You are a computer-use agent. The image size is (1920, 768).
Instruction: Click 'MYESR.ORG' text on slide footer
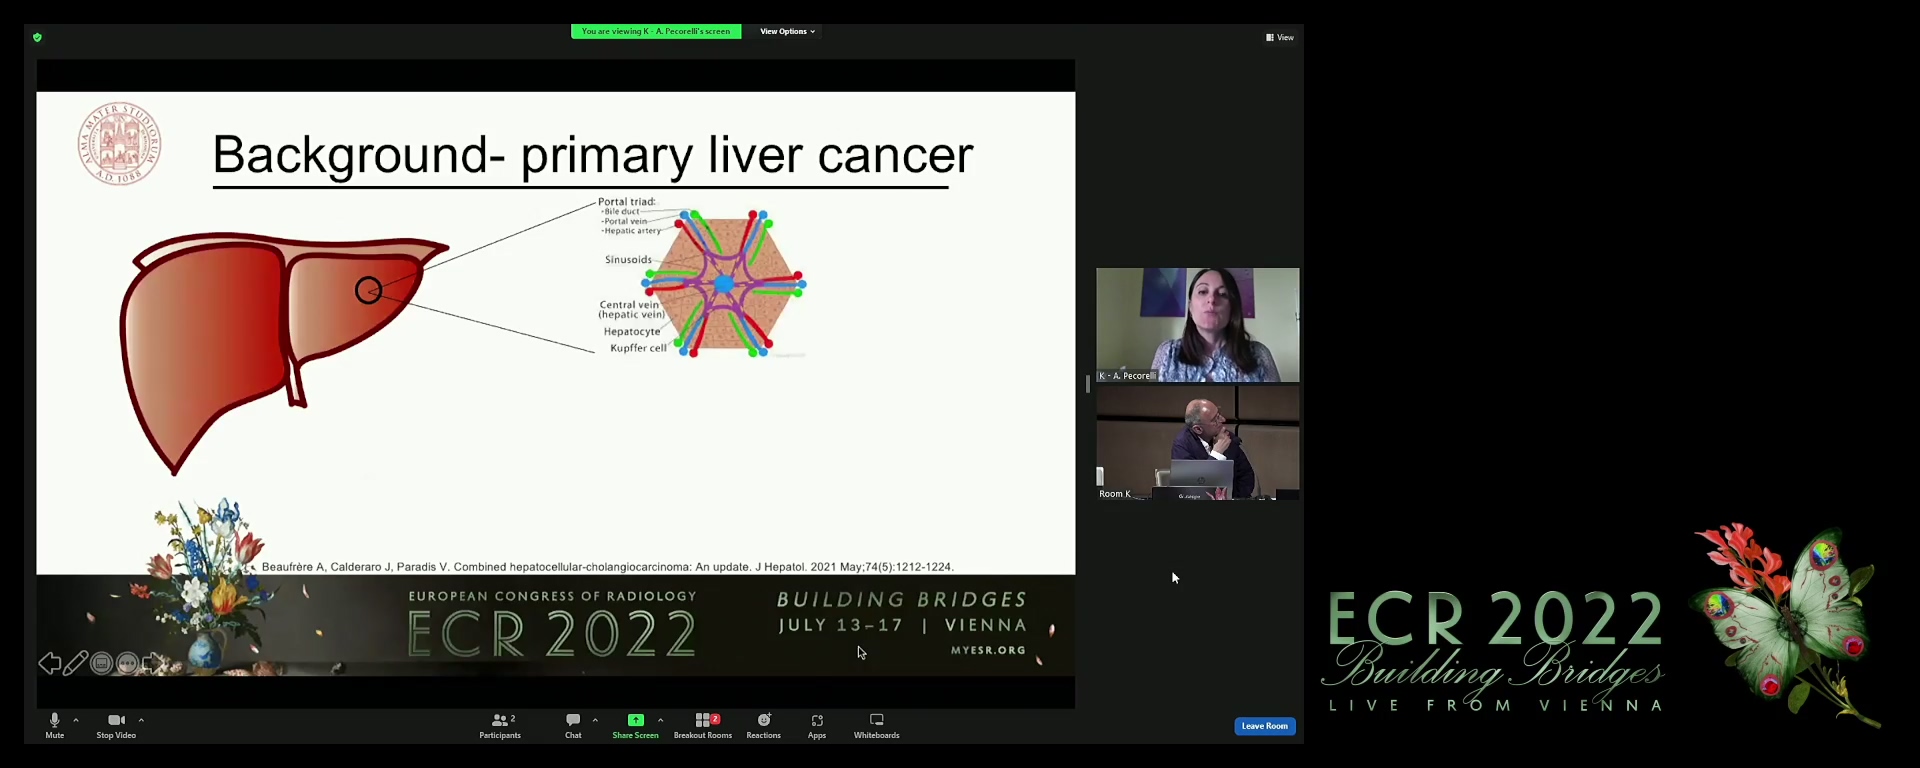[x=988, y=650]
